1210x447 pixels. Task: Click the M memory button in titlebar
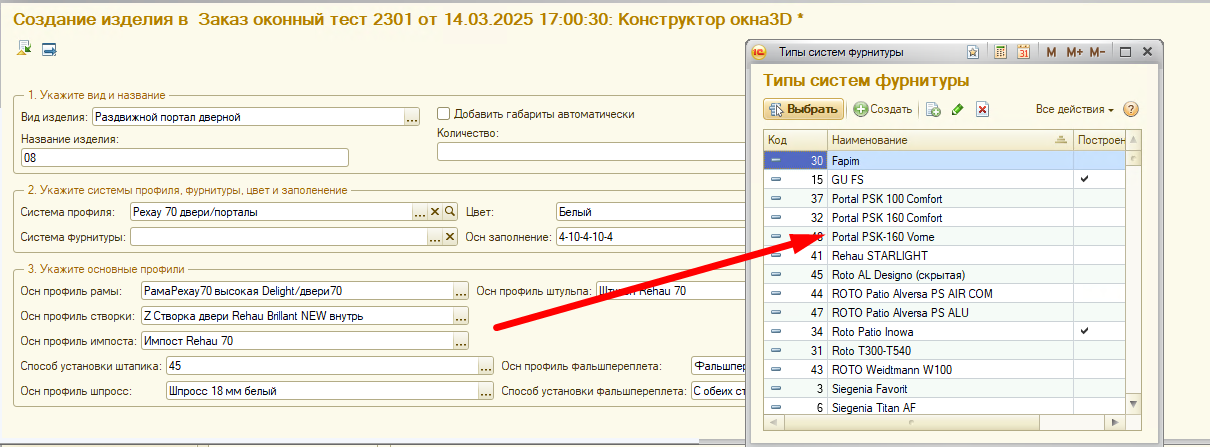point(1051,52)
